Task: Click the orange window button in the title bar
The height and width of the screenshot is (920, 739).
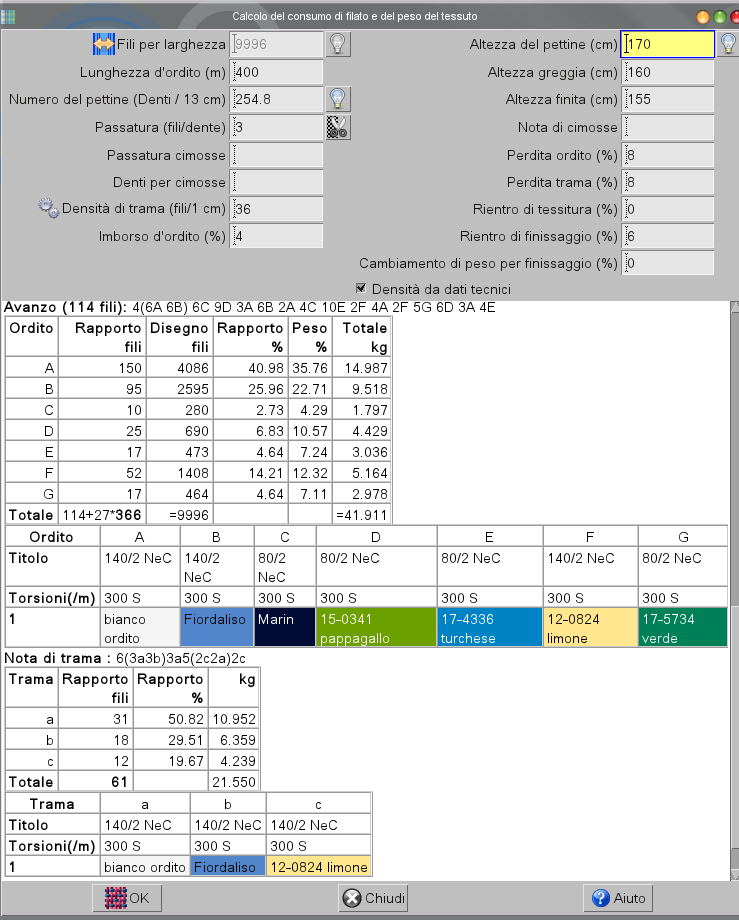Action: pyautogui.click(x=703, y=17)
